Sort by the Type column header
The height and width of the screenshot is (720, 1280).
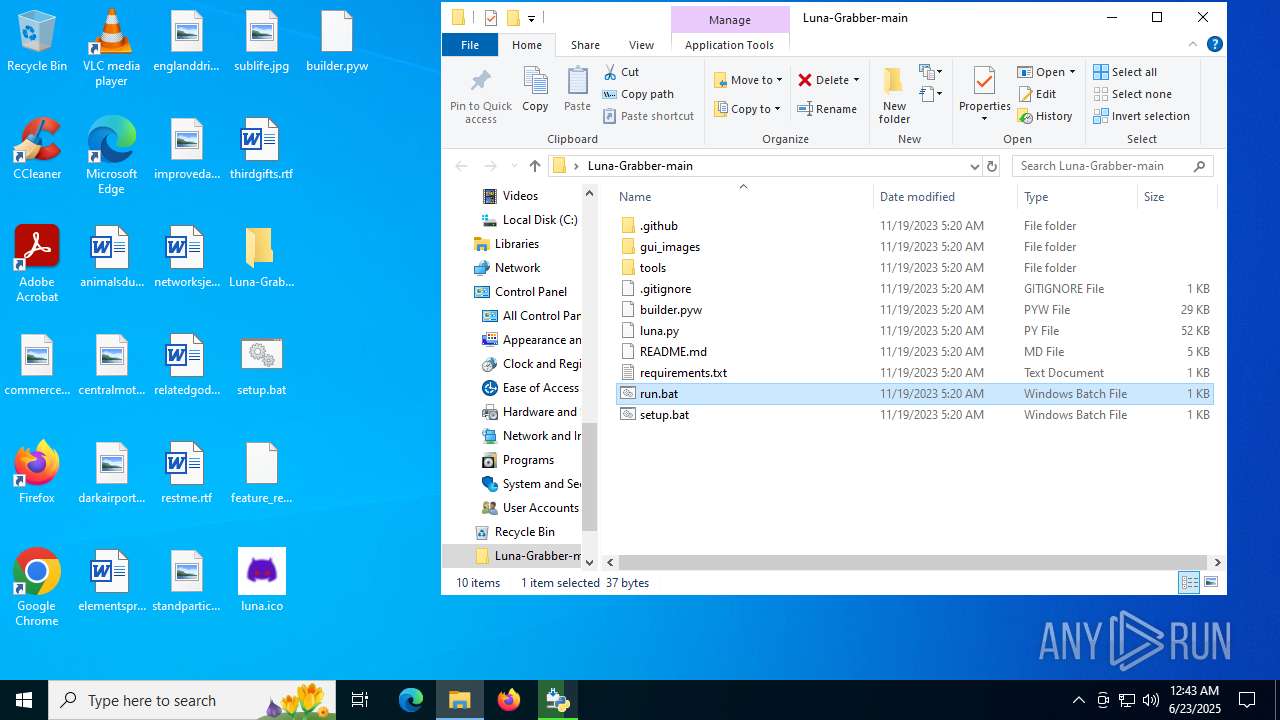[x=1077, y=197]
